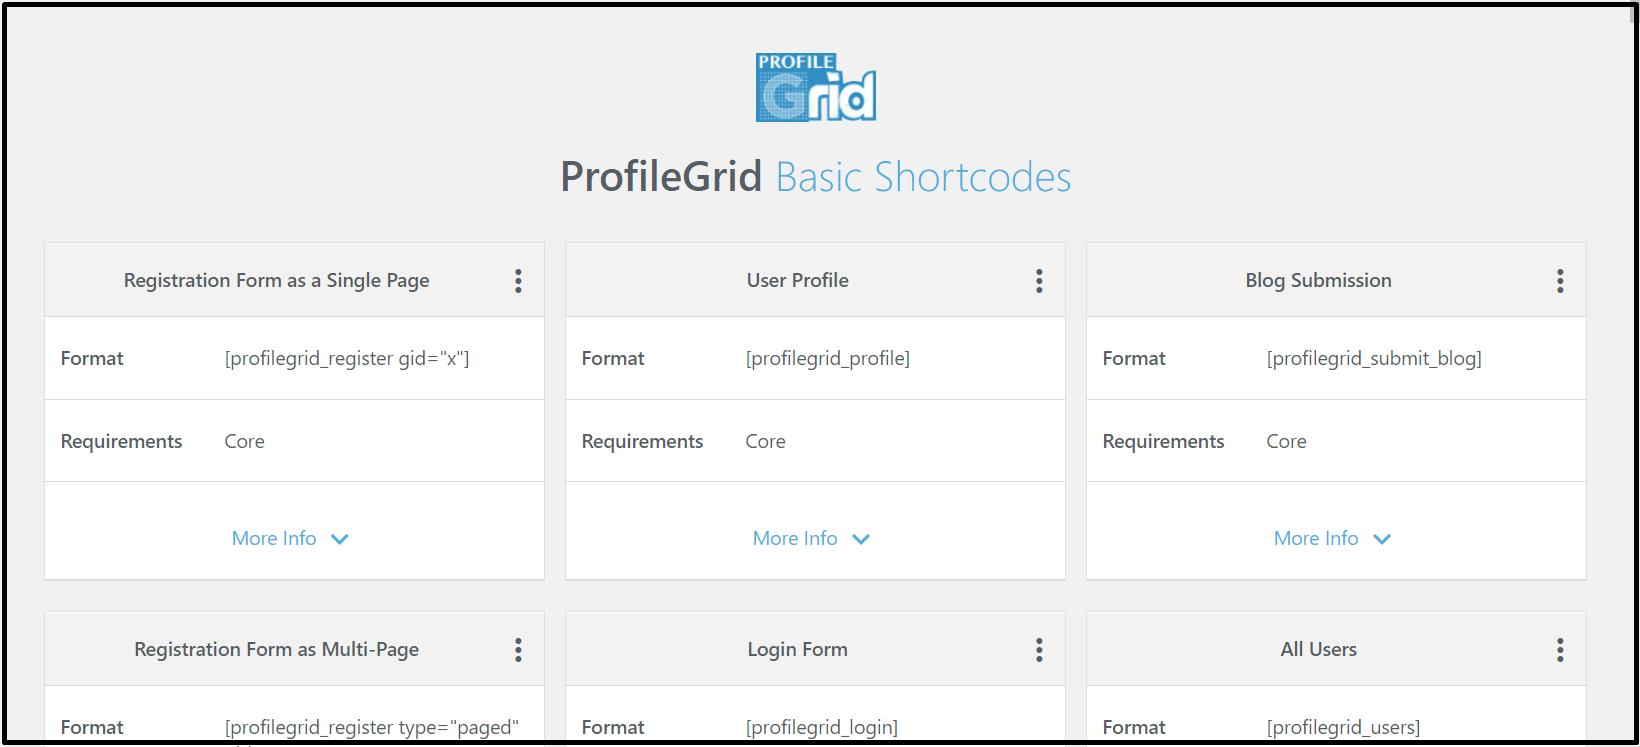
Task: Open three-dot menu on User Profile card
Action: pyautogui.click(x=1039, y=281)
